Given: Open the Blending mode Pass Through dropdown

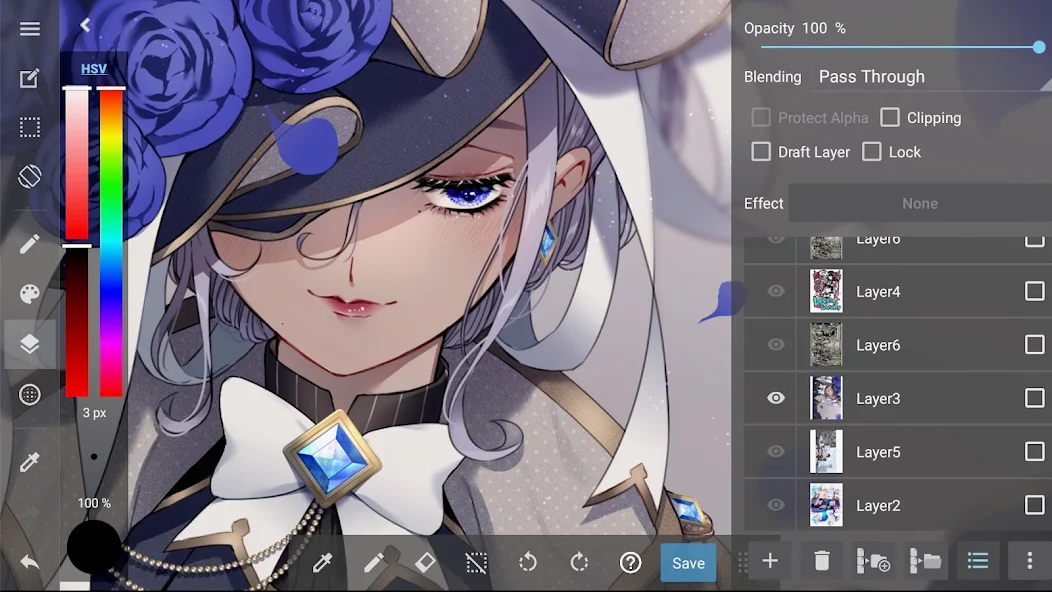Looking at the screenshot, I should (871, 77).
